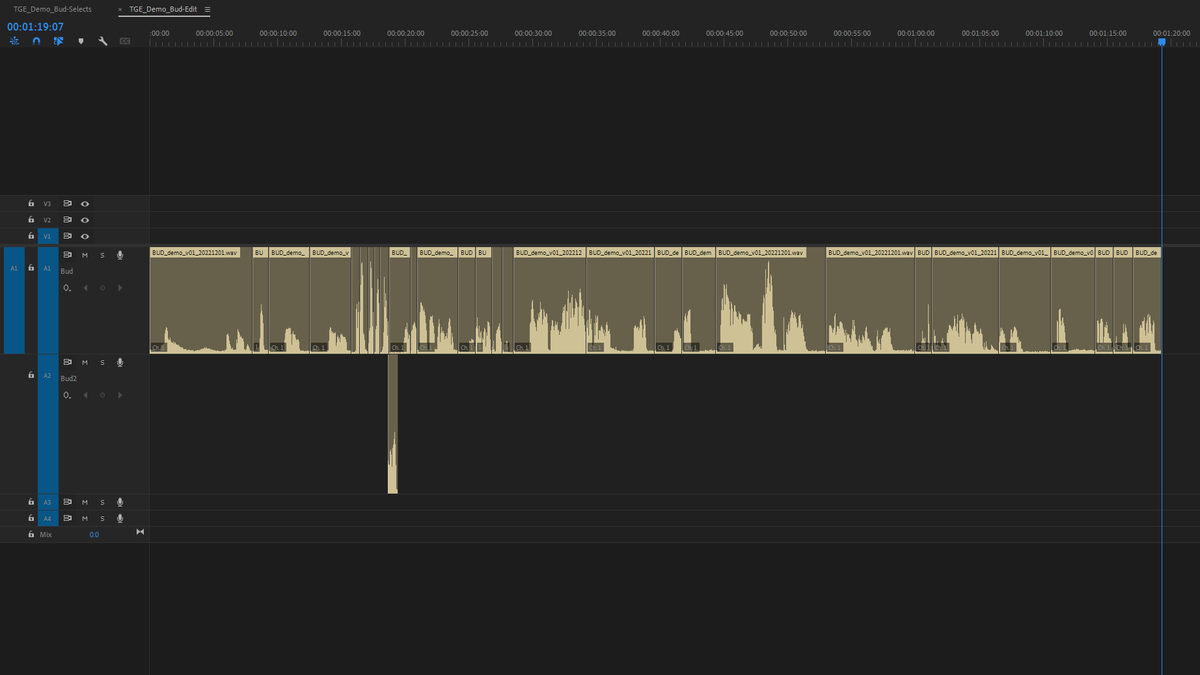Target audio track A3 header
The height and width of the screenshot is (675, 1200).
pos(47,502)
